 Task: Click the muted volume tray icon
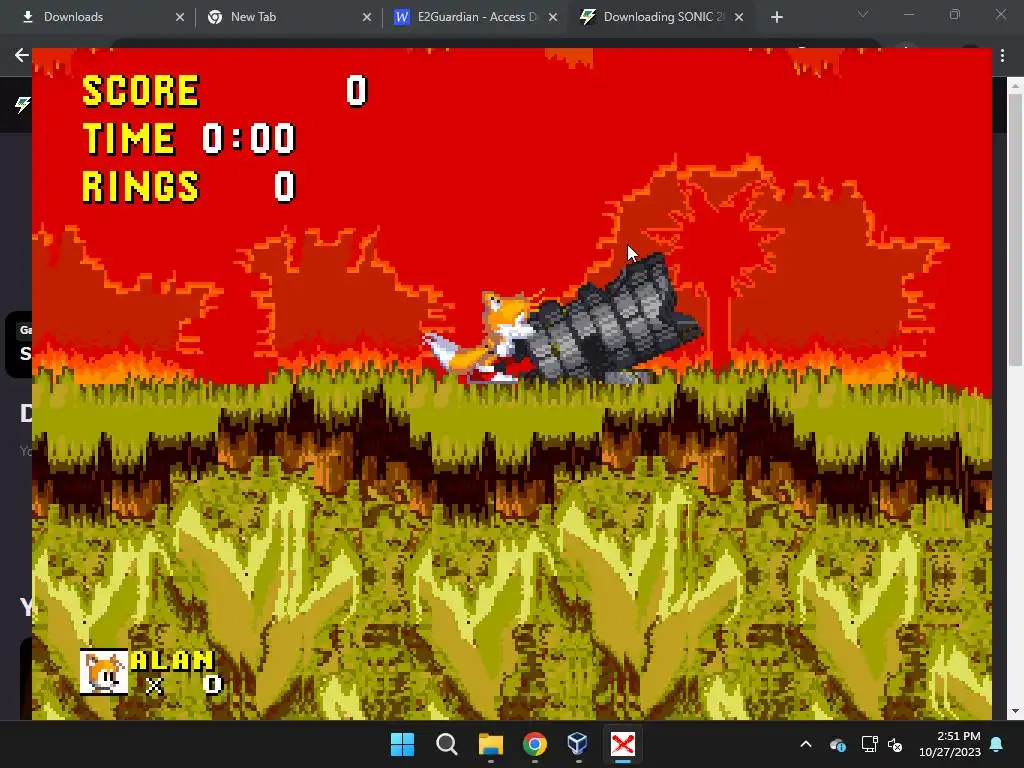click(x=895, y=744)
